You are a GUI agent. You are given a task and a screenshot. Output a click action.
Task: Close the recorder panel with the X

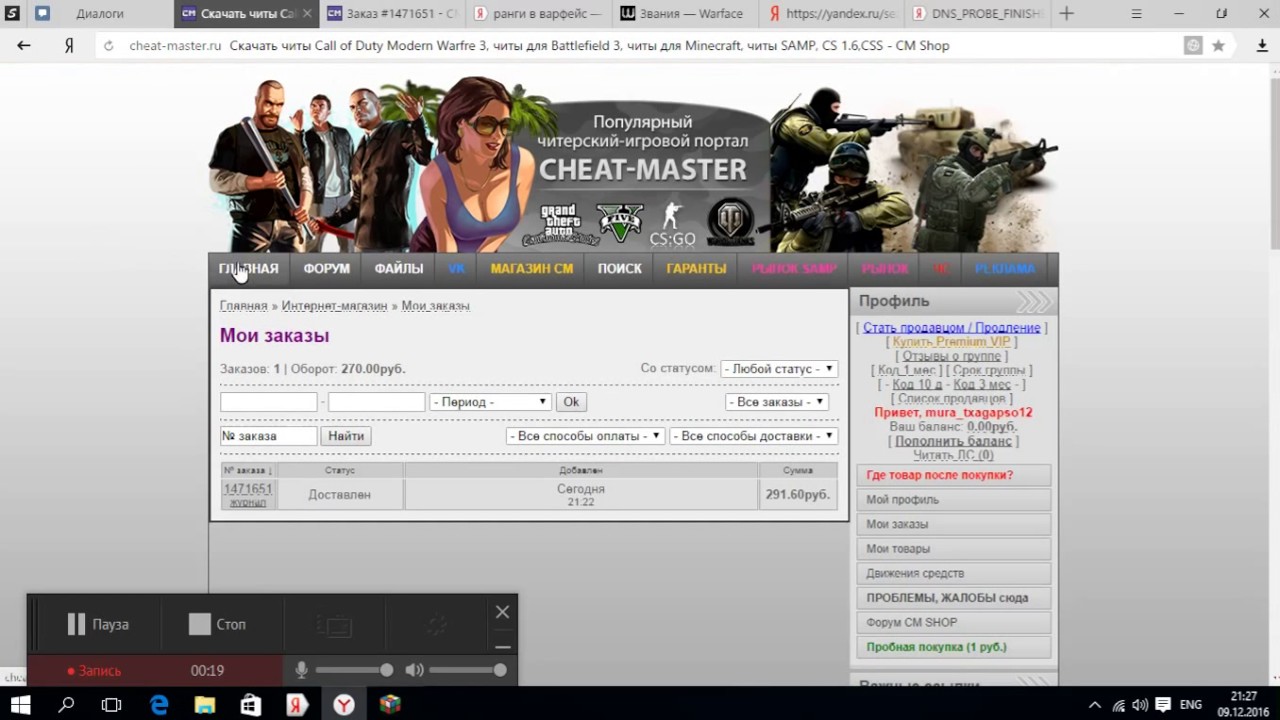[502, 612]
